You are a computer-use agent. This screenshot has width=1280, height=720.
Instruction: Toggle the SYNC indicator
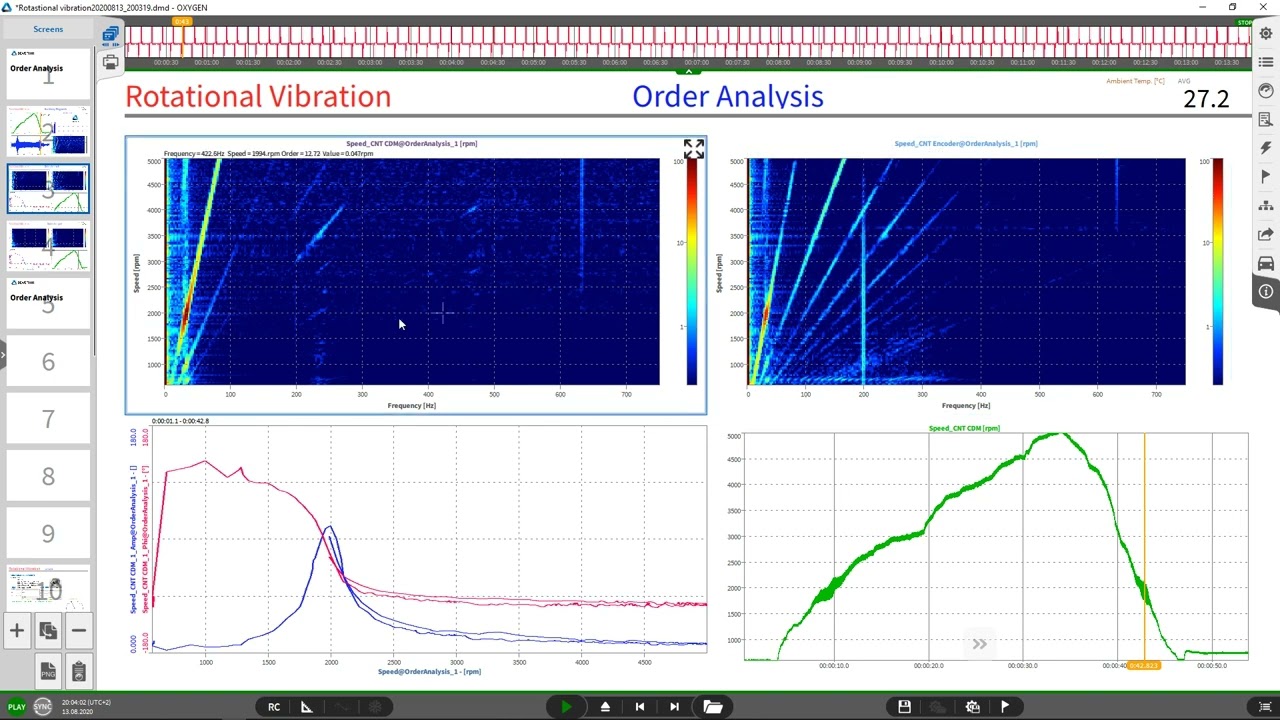pyautogui.click(x=42, y=707)
